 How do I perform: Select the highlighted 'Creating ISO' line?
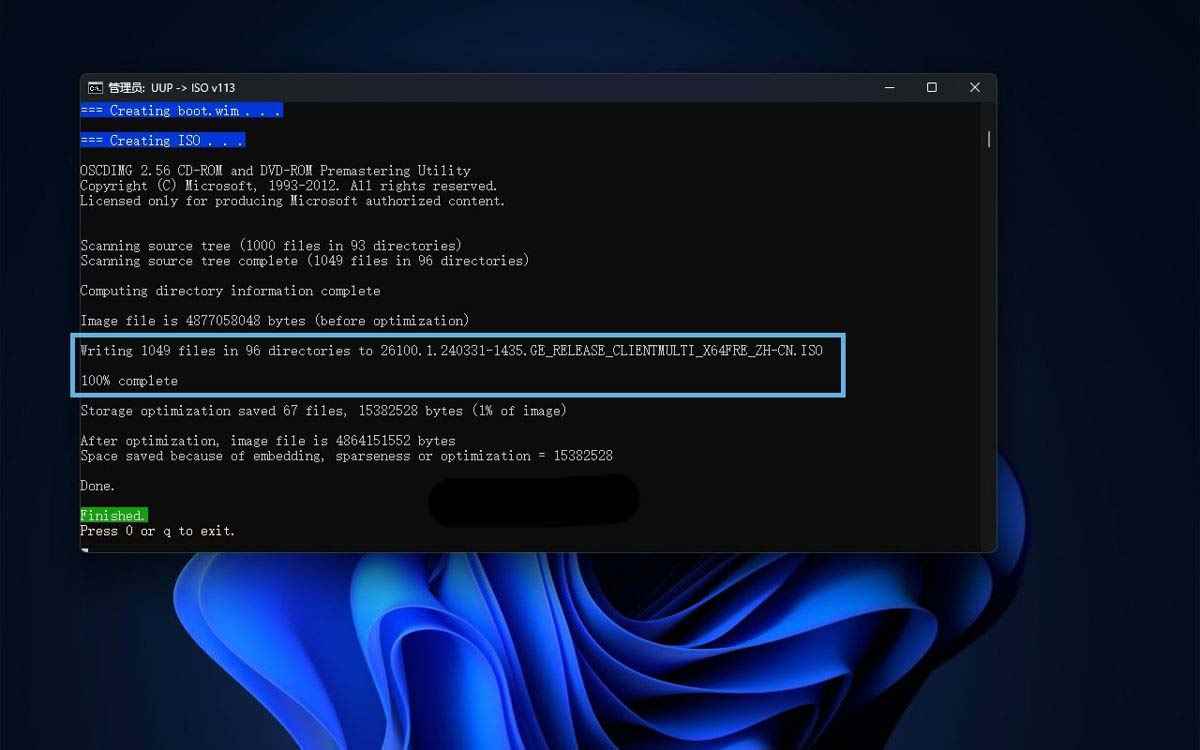[162, 140]
